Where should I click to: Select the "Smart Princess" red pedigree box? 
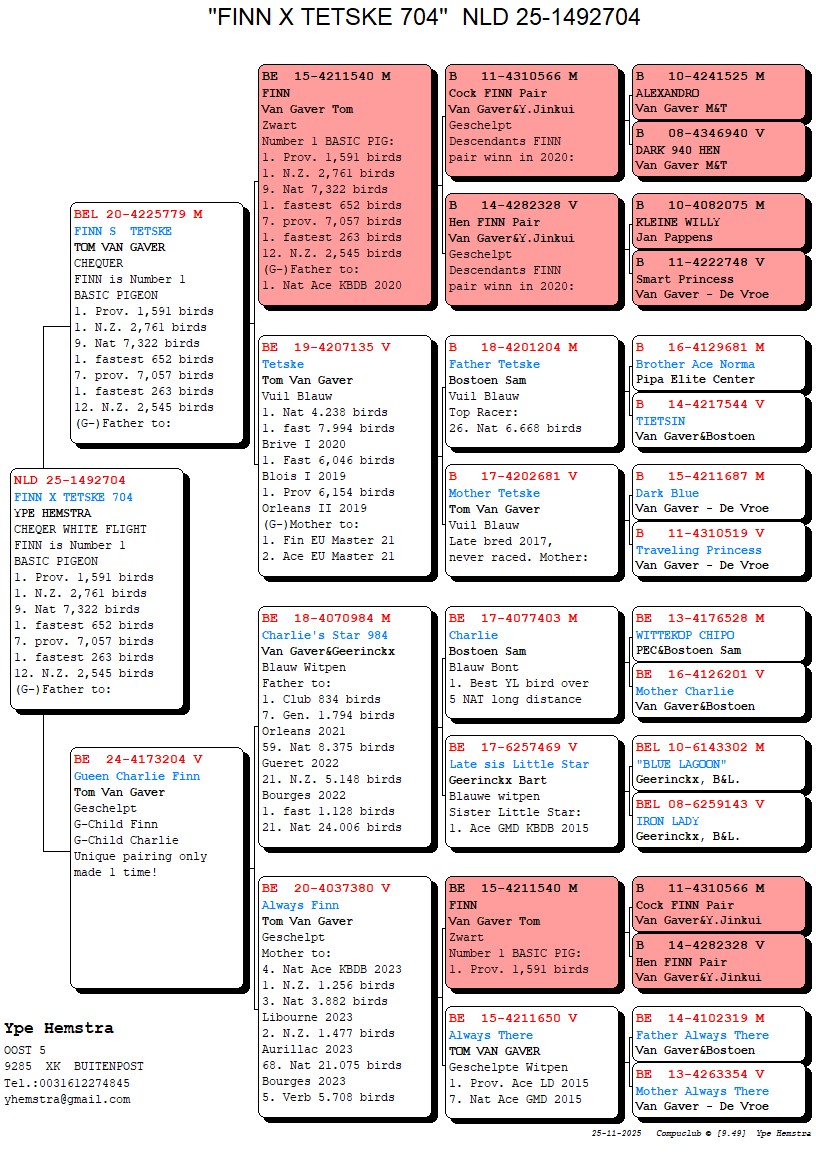click(718, 278)
